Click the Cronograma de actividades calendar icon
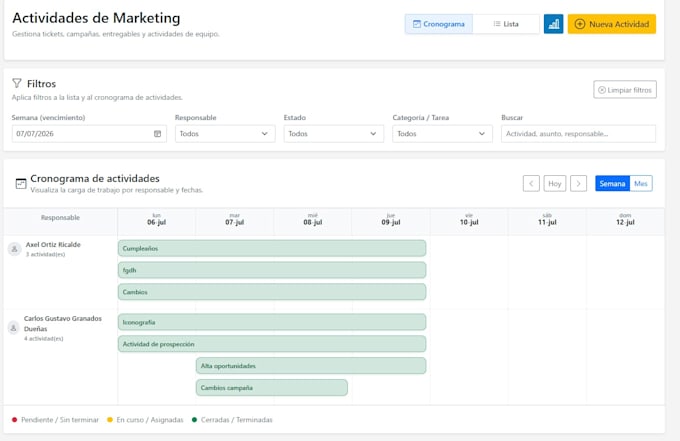Viewport: 680px width, 441px height. 21,183
